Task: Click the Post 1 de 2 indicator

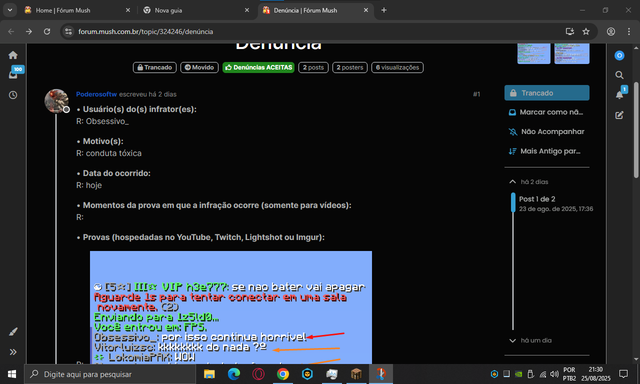Action: pyautogui.click(x=537, y=199)
